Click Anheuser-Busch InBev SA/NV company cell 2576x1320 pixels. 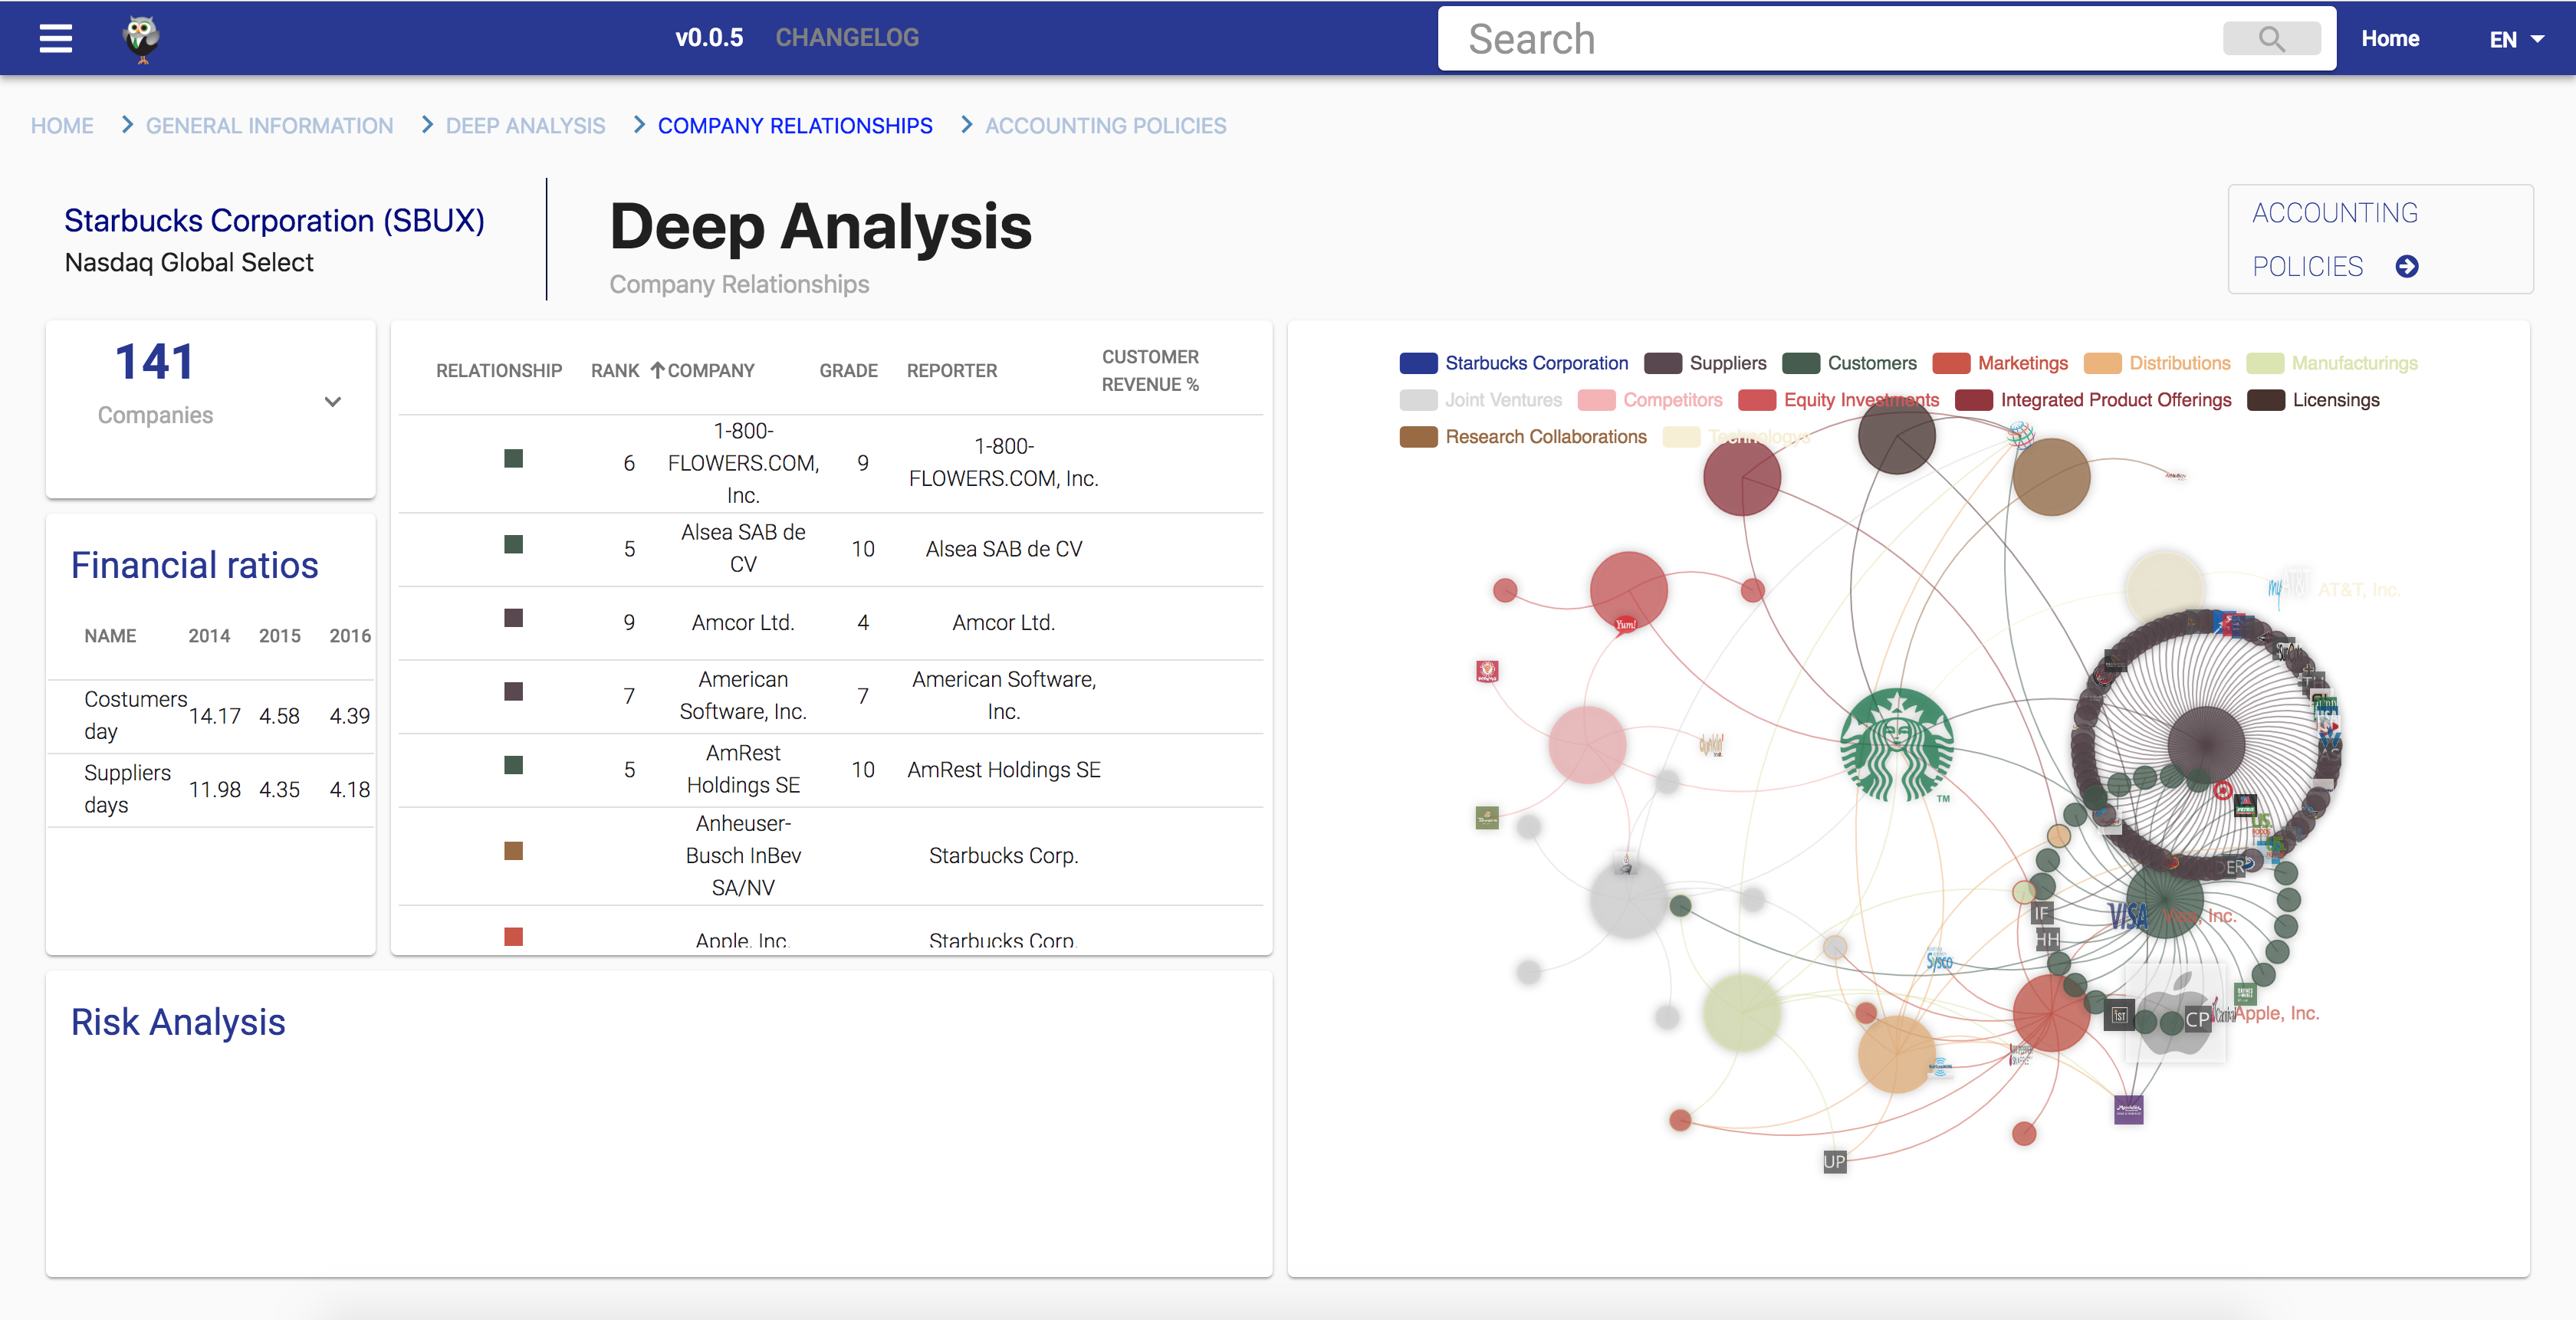point(743,855)
